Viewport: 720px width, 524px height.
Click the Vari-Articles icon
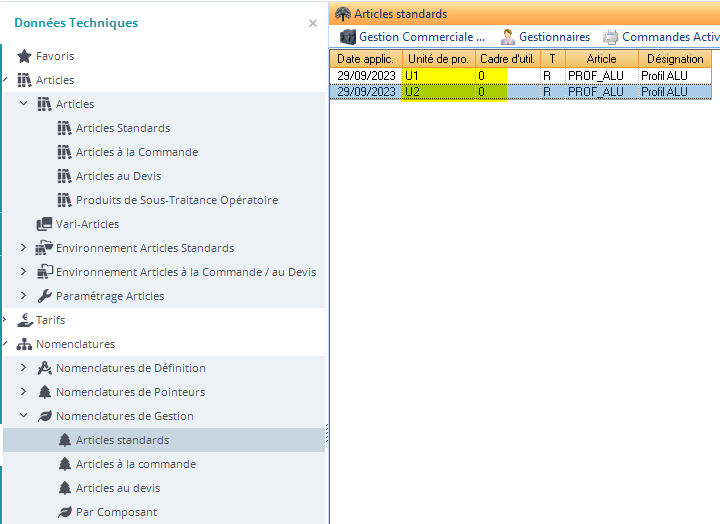point(44,224)
